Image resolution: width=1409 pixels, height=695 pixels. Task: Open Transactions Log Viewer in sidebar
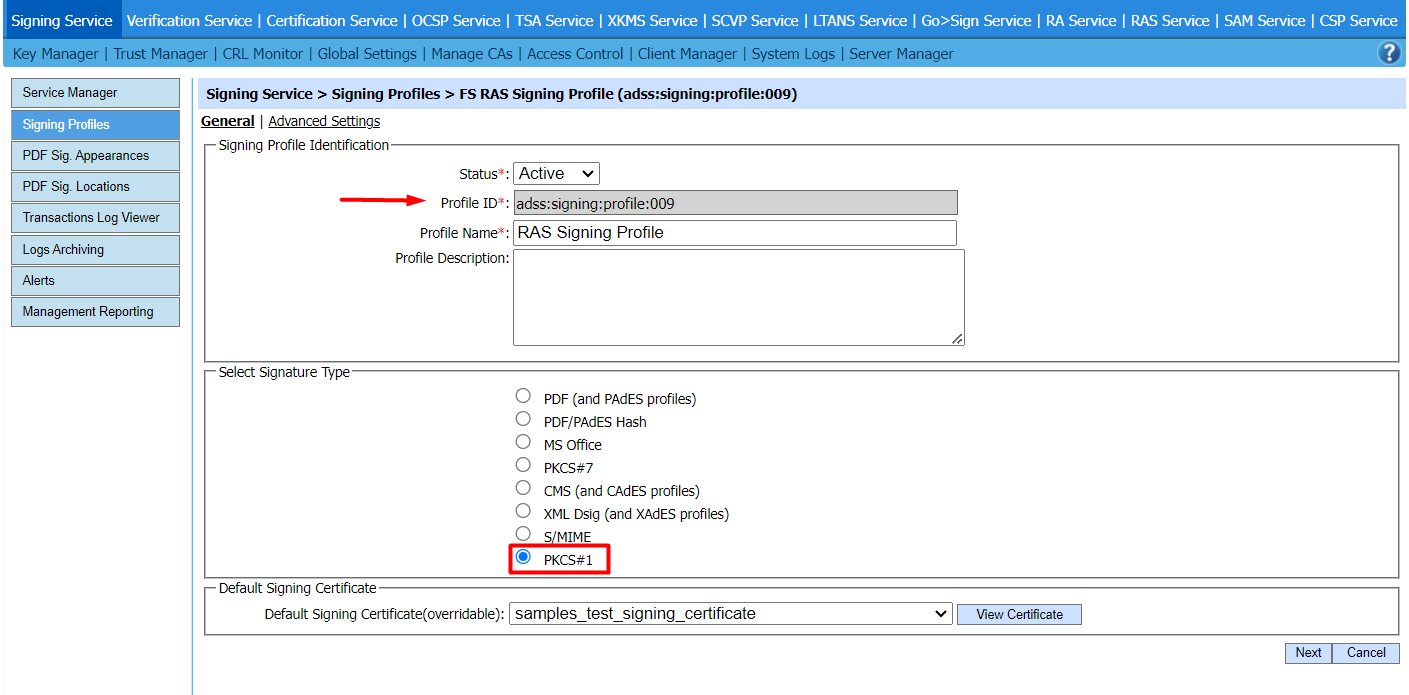click(94, 218)
